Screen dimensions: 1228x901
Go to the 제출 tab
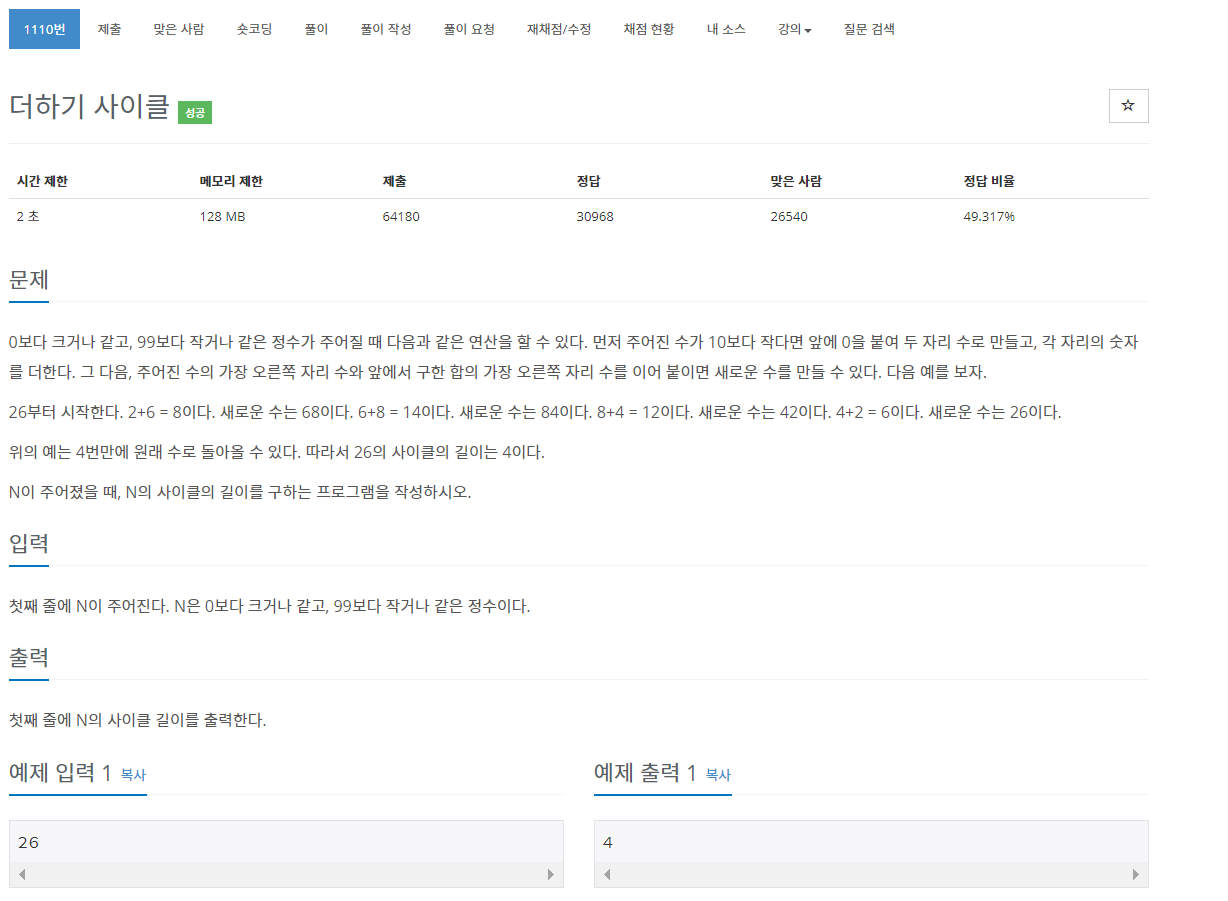(x=110, y=29)
